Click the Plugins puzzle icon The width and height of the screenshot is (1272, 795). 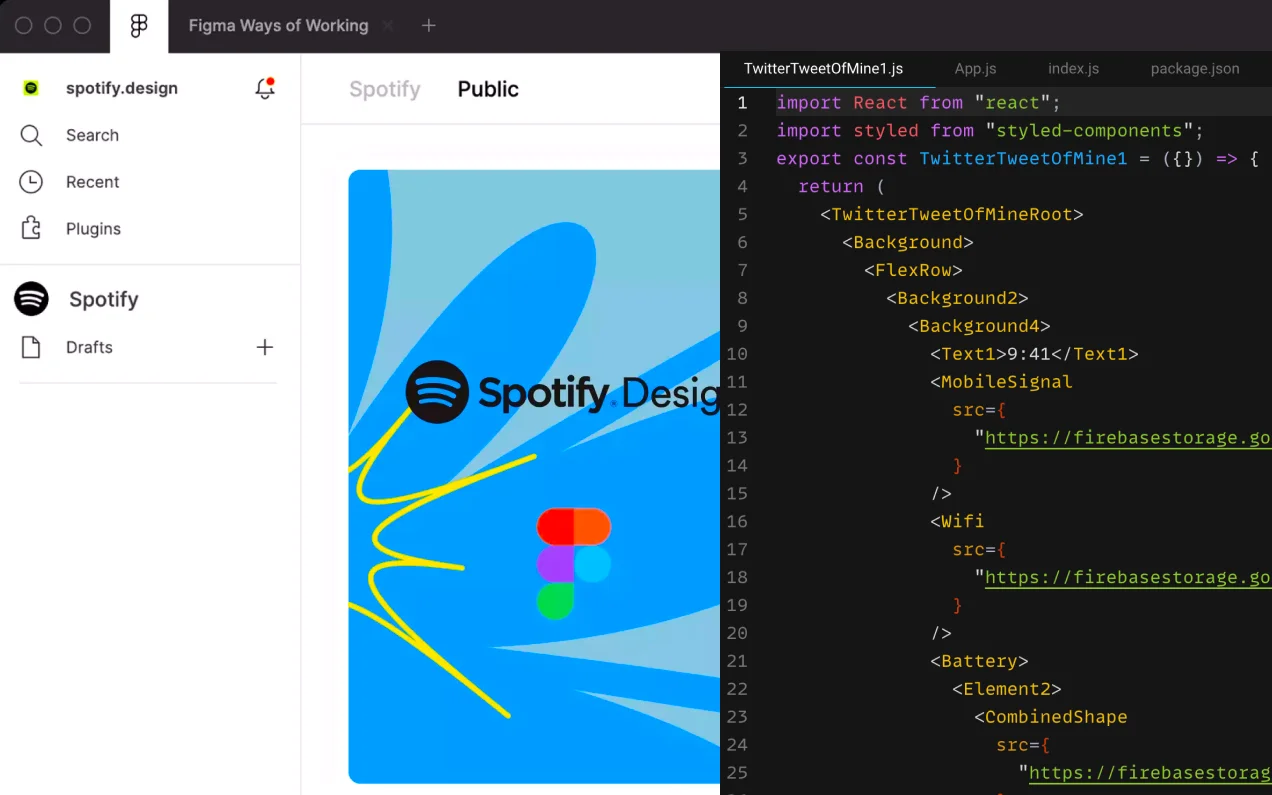31,228
